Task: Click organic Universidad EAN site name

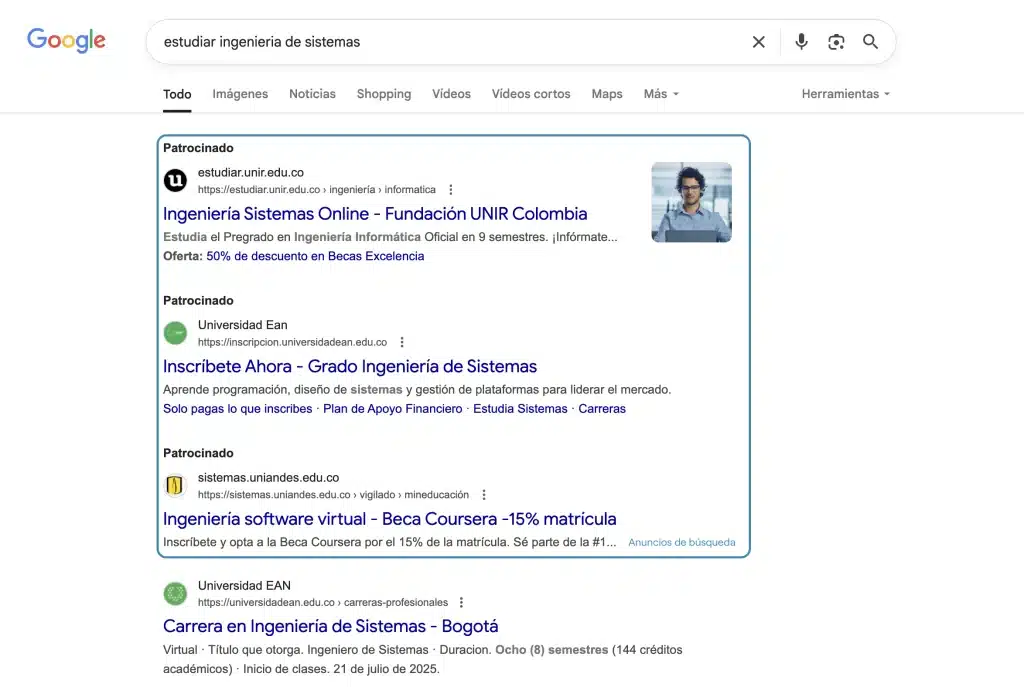Action: pos(244,586)
